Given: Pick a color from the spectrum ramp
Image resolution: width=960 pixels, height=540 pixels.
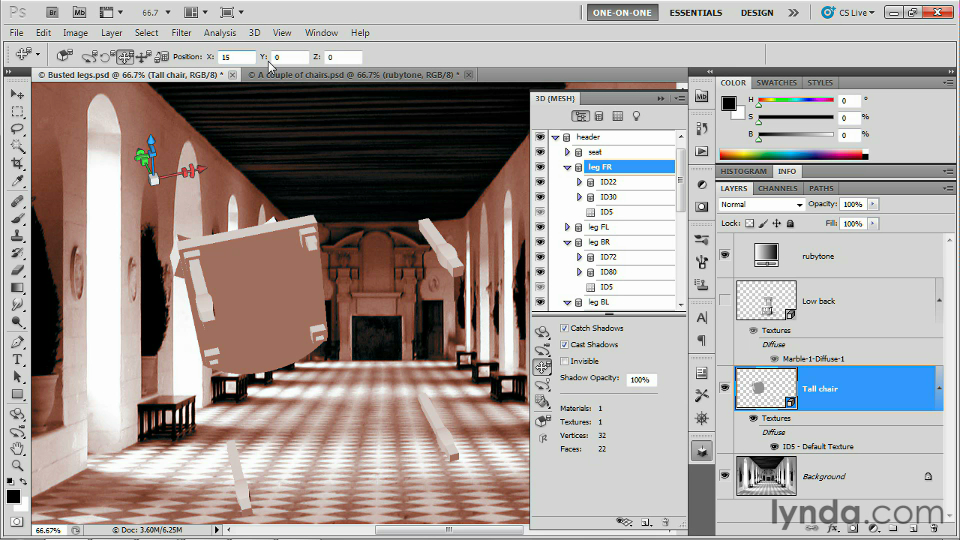Looking at the screenshot, I should [x=793, y=154].
